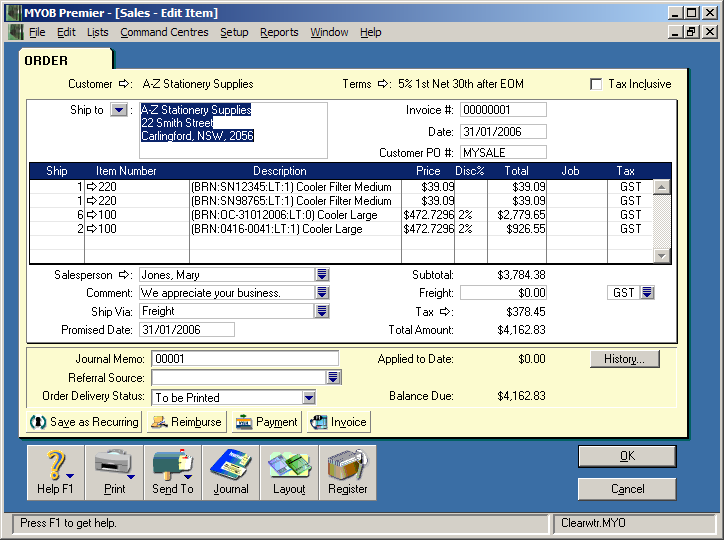Open the Journal icon
724x540 pixels.
pyautogui.click(x=231, y=472)
